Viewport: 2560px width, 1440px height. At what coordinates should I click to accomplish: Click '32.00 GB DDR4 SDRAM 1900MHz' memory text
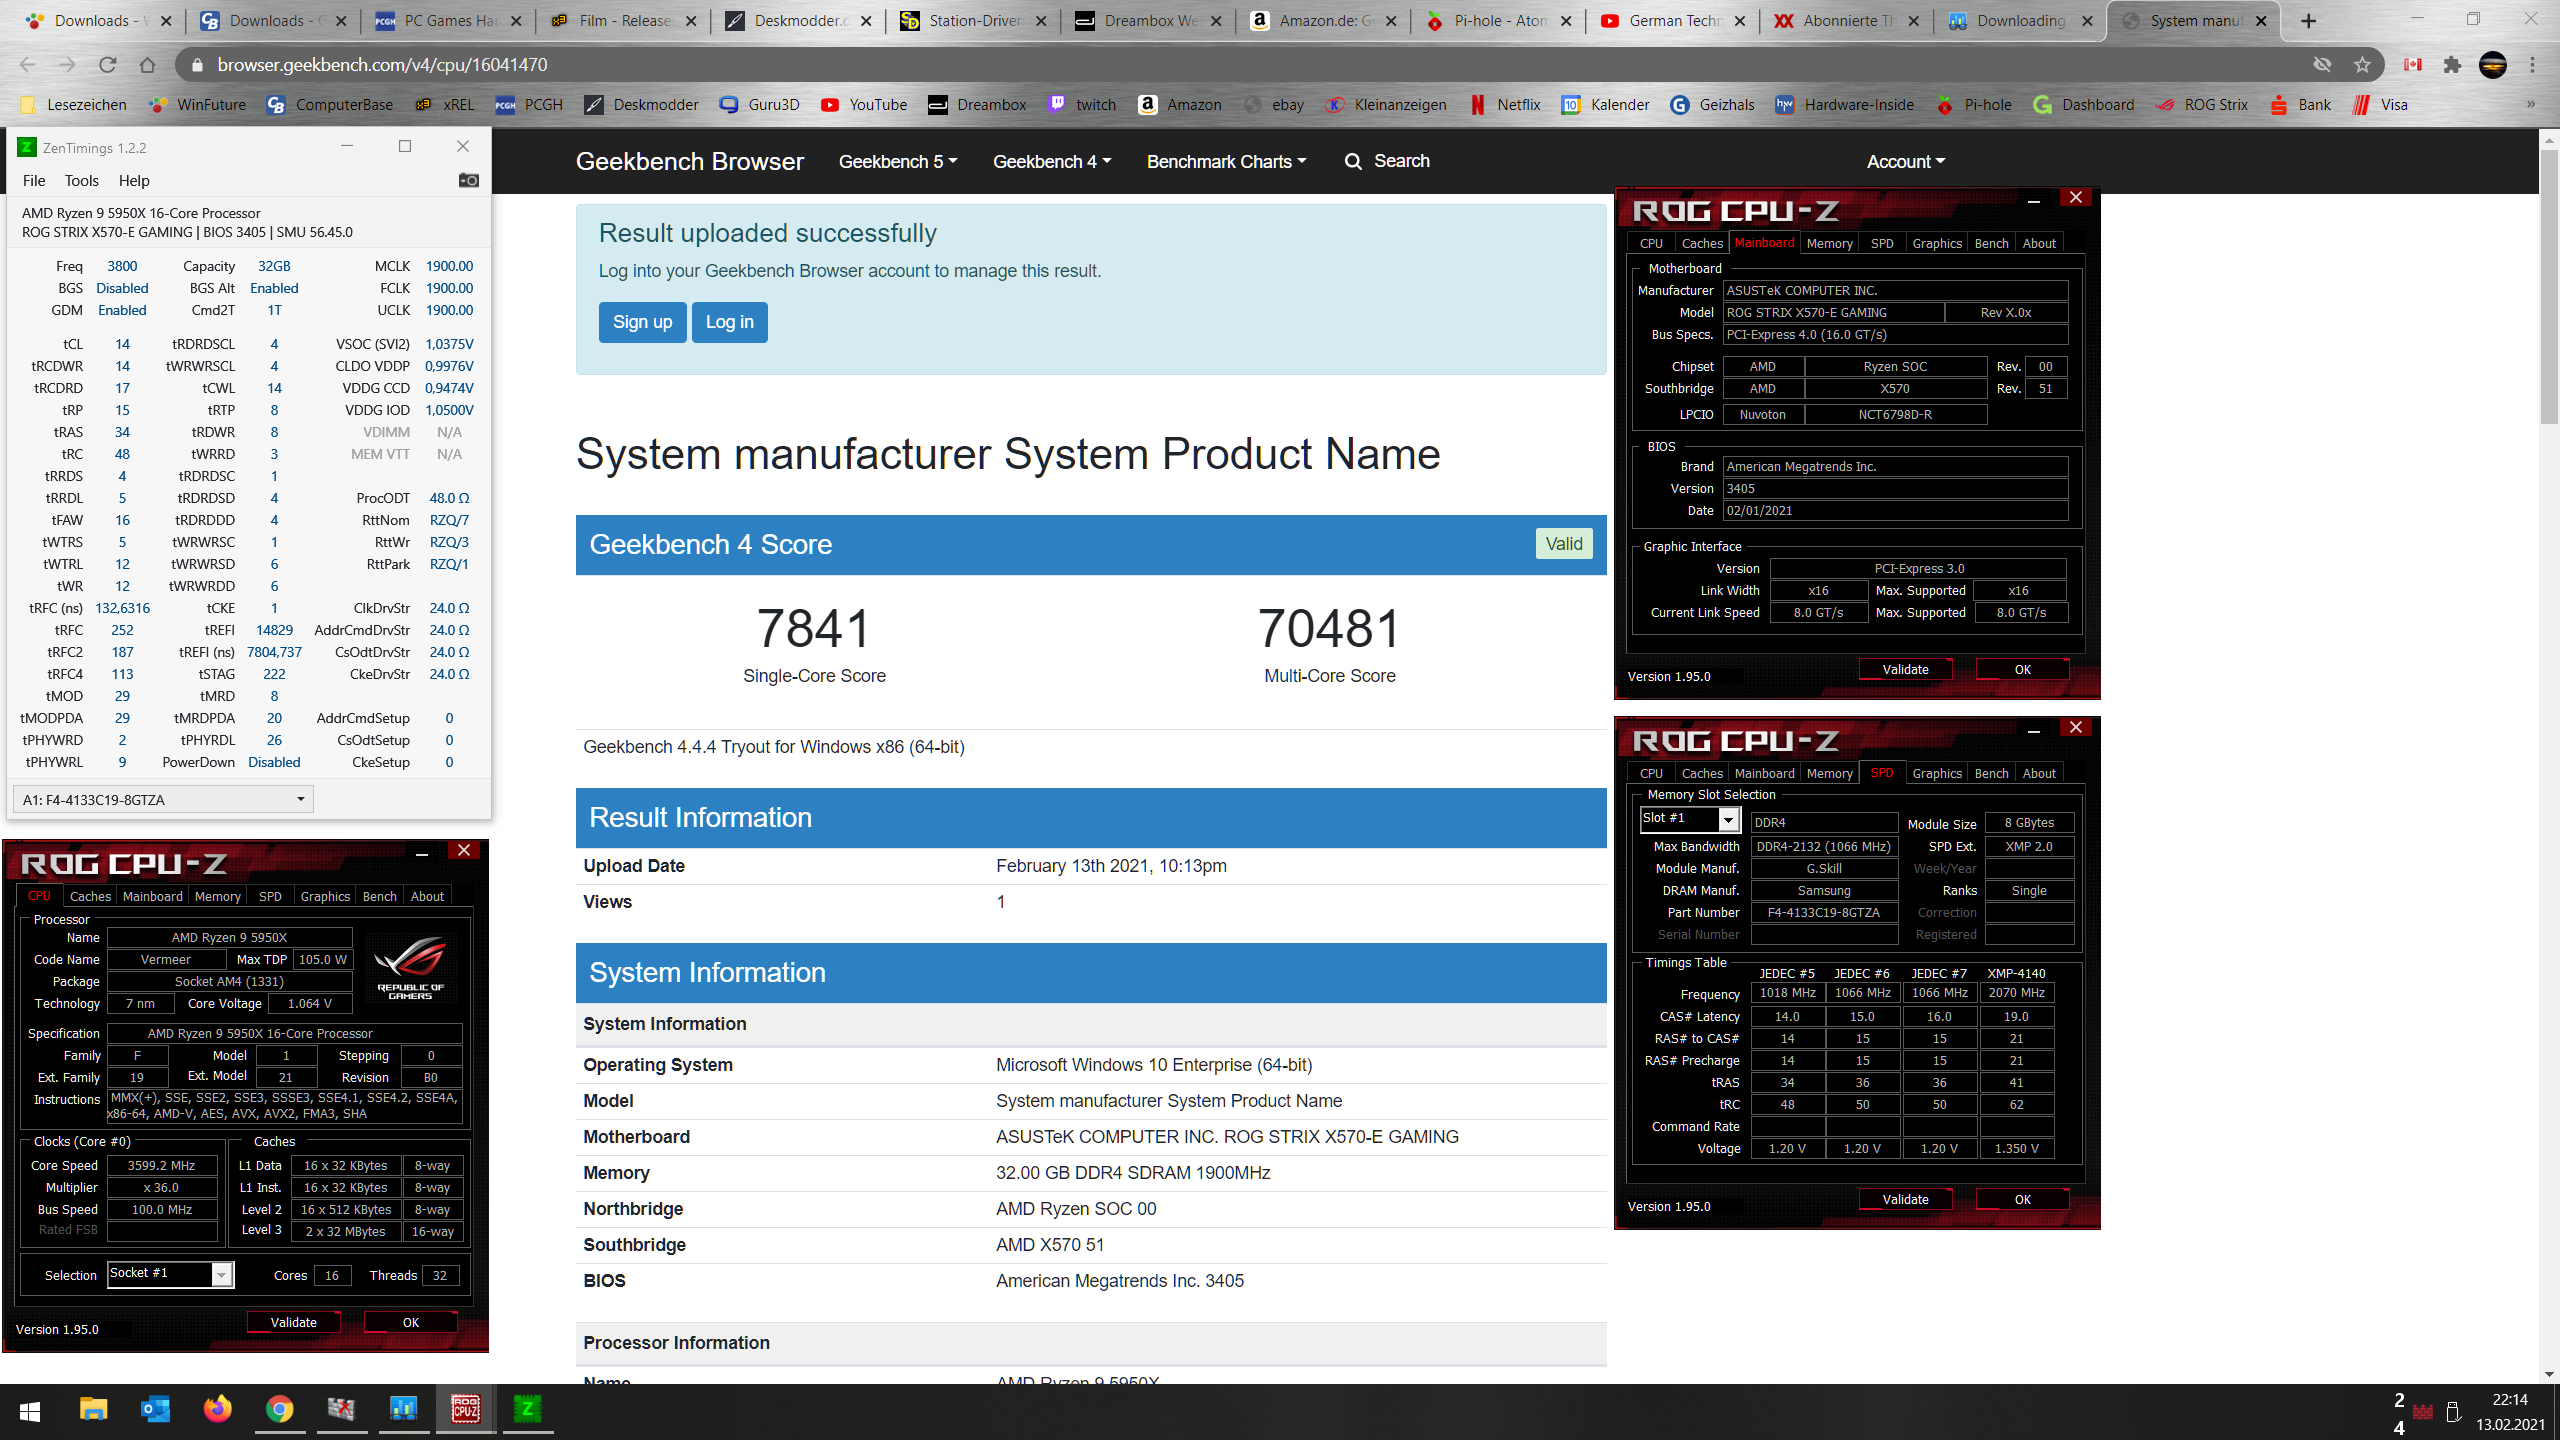[1133, 1173]
